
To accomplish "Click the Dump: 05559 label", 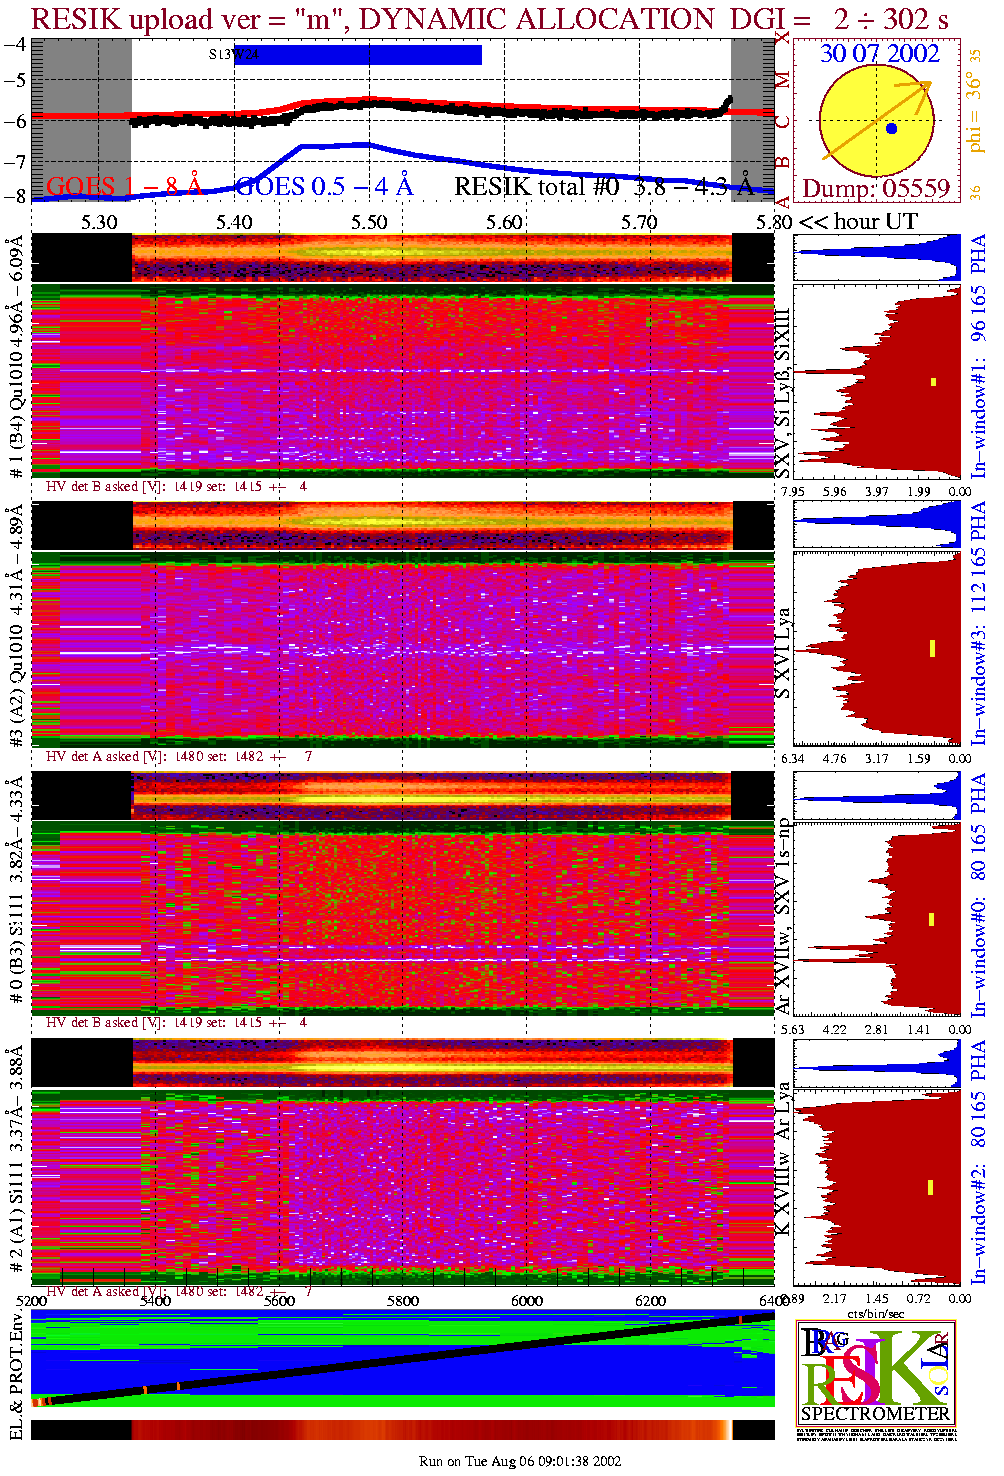I will pyautogui.click(x=876, y=189).
